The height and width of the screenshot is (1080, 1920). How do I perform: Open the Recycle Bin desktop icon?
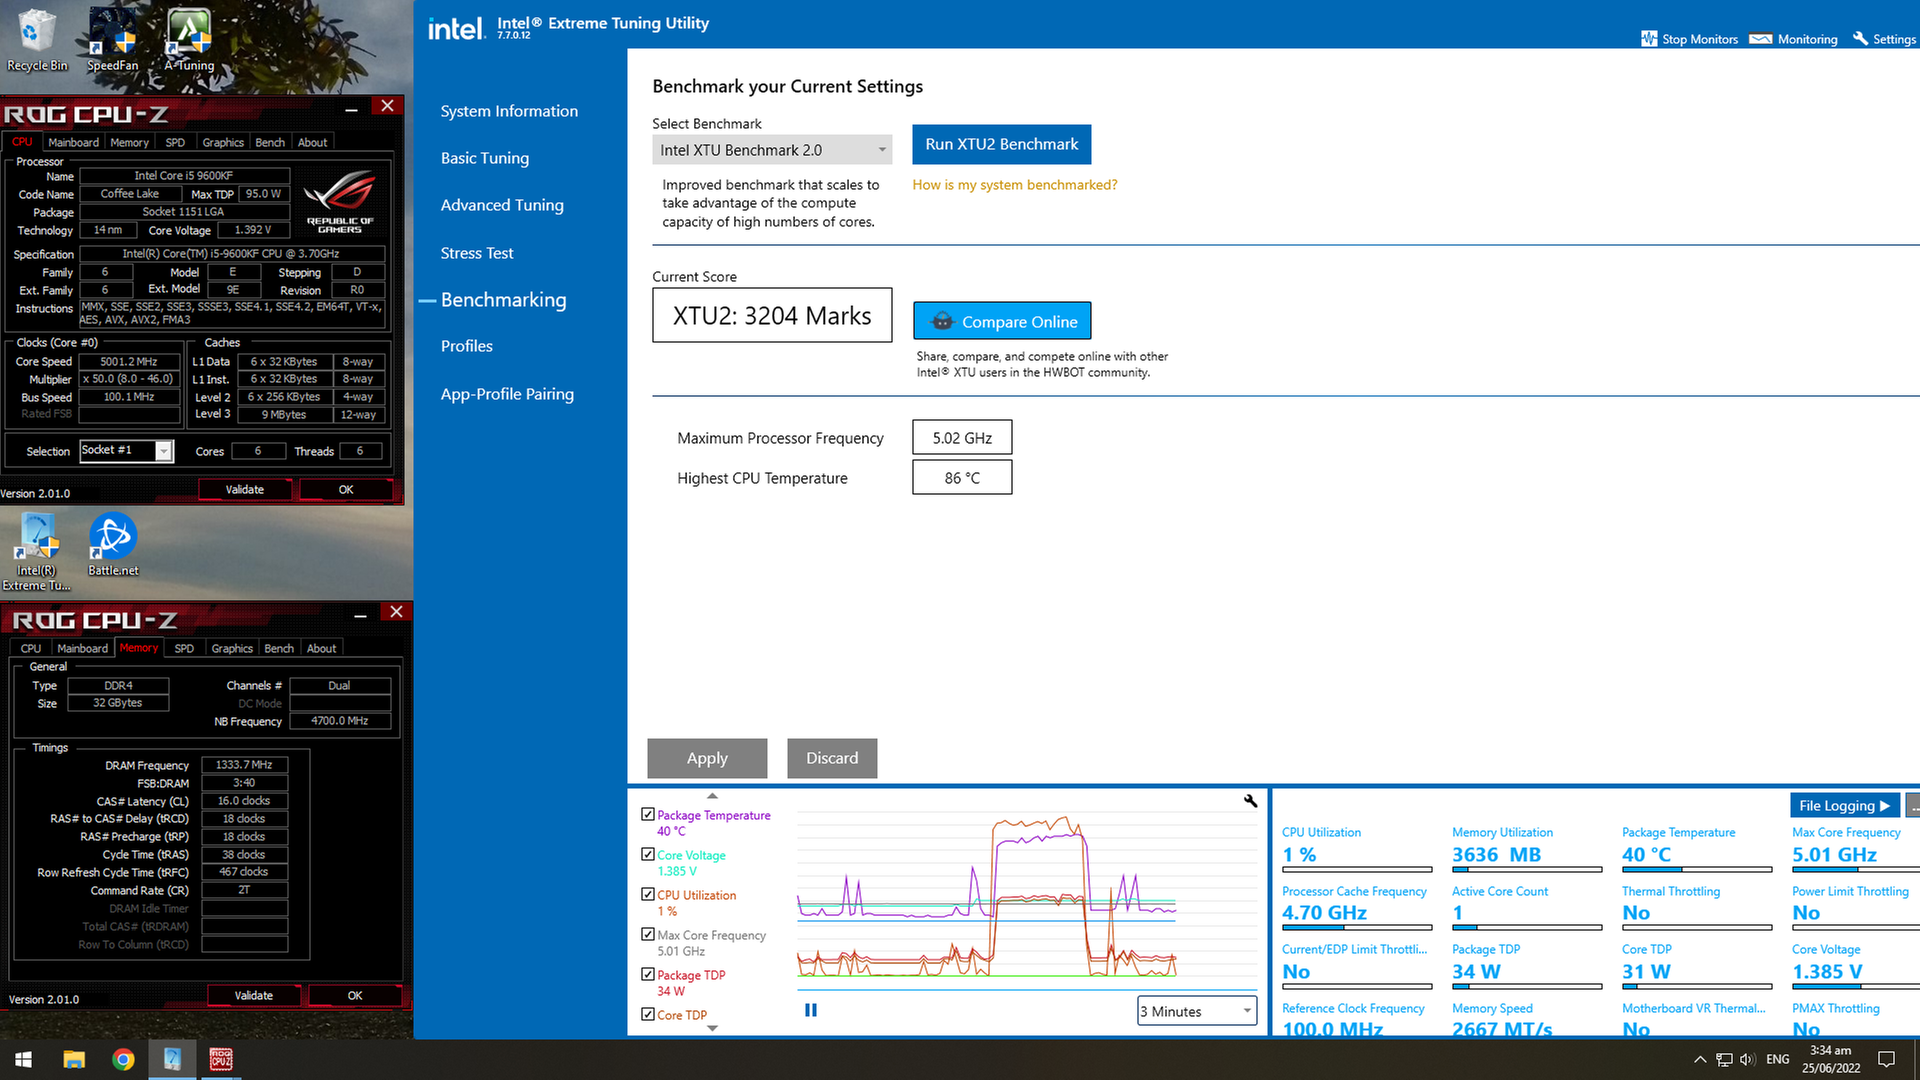[36, 40]
